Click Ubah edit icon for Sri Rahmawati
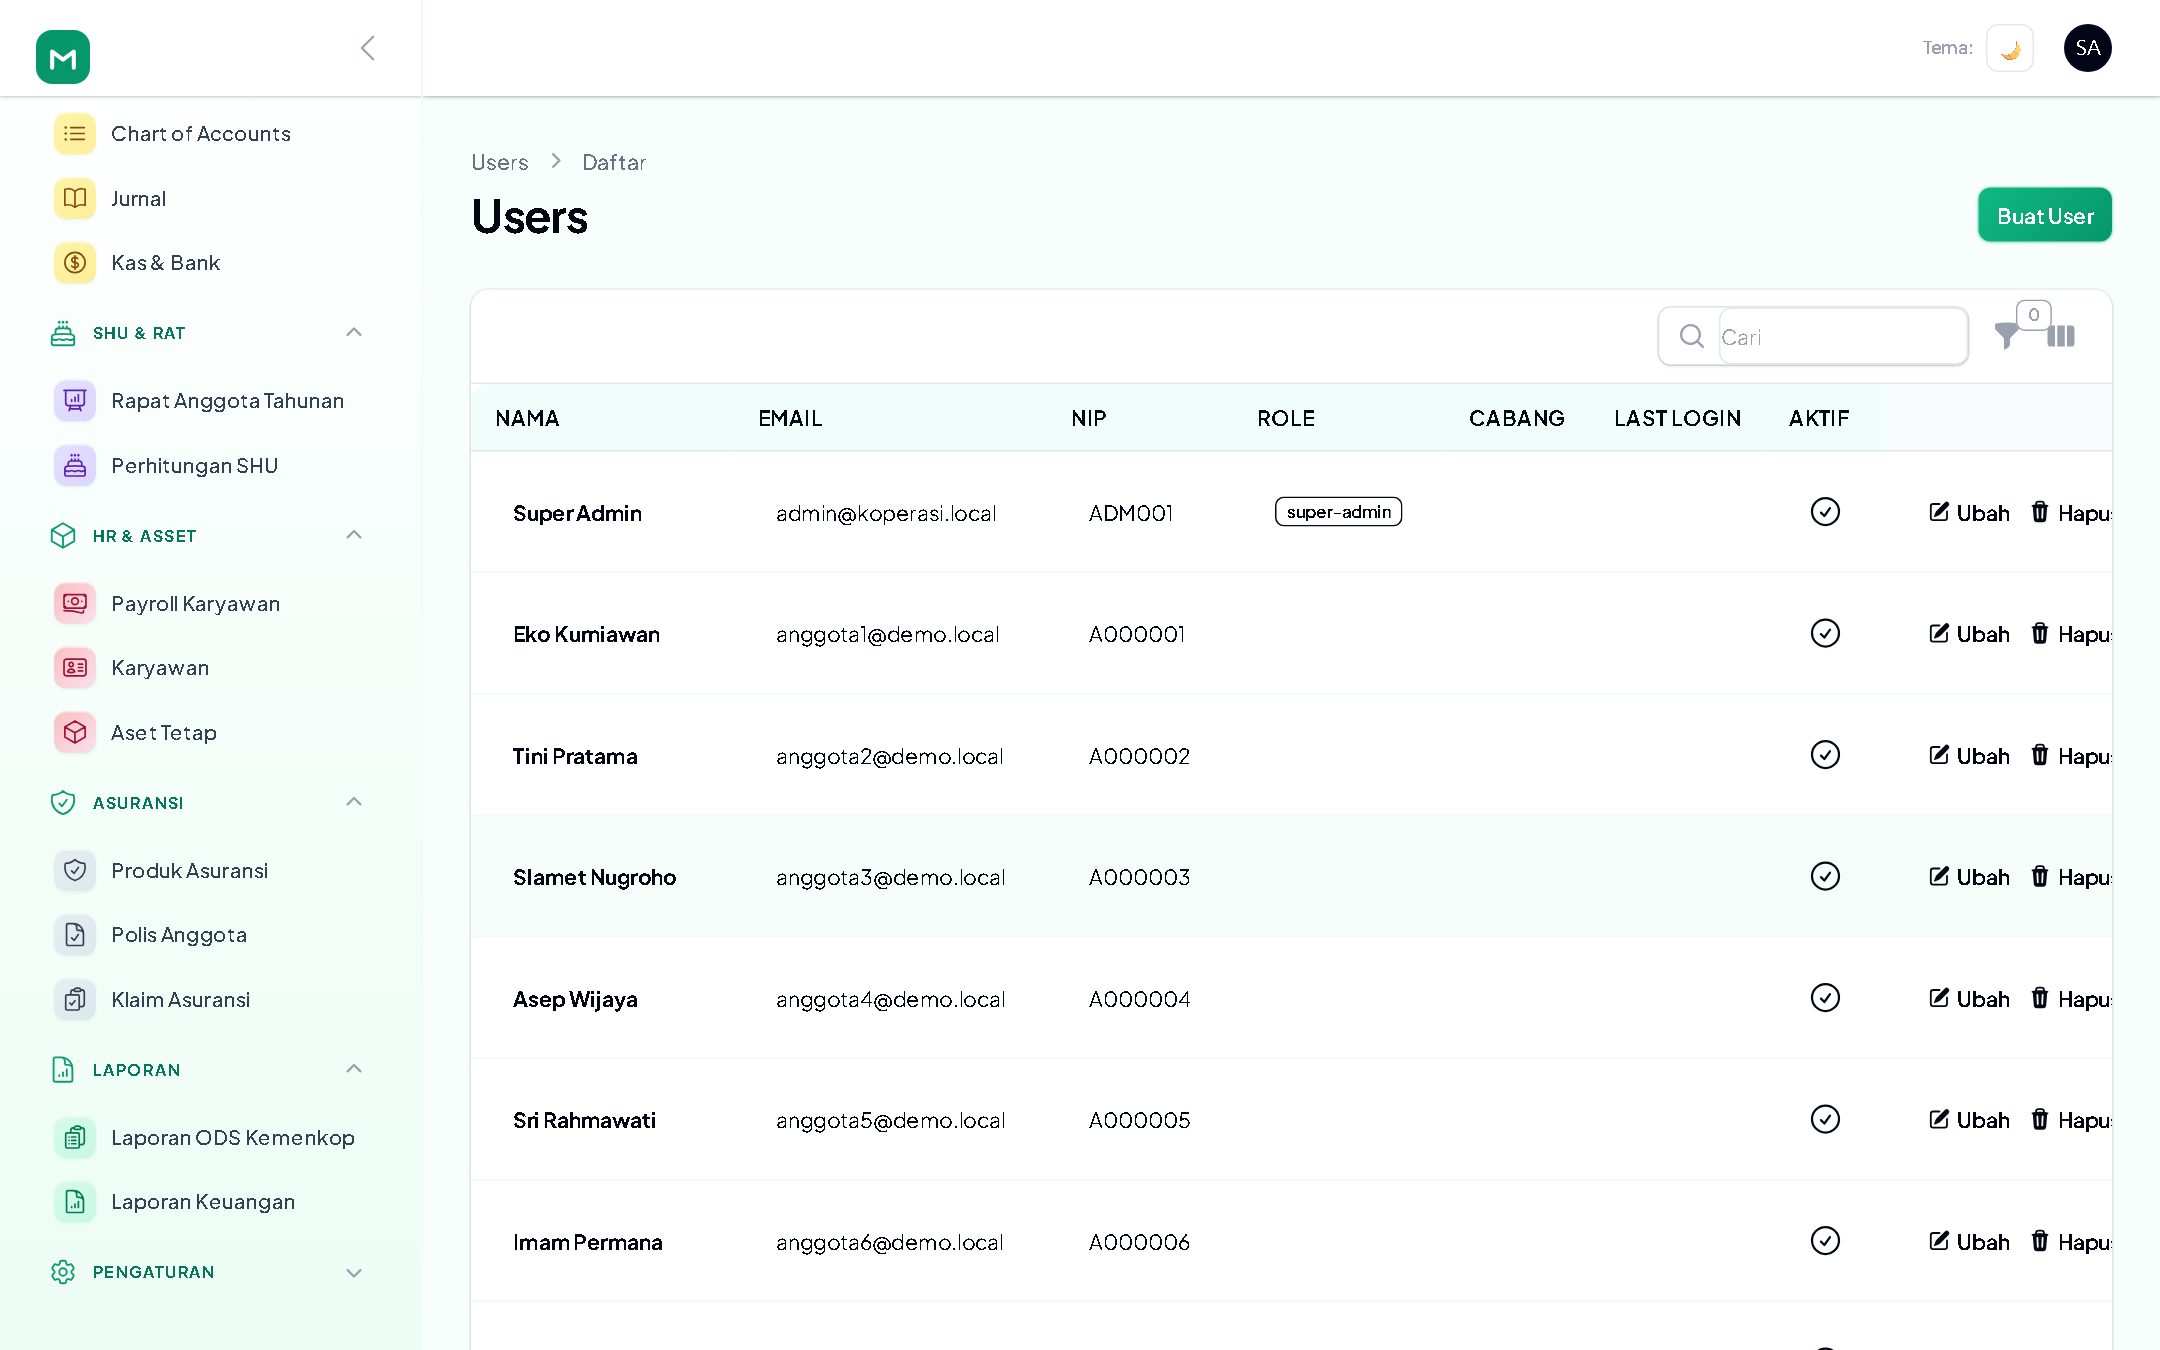The image size is (2160, 1350). coord(1939,1119)
